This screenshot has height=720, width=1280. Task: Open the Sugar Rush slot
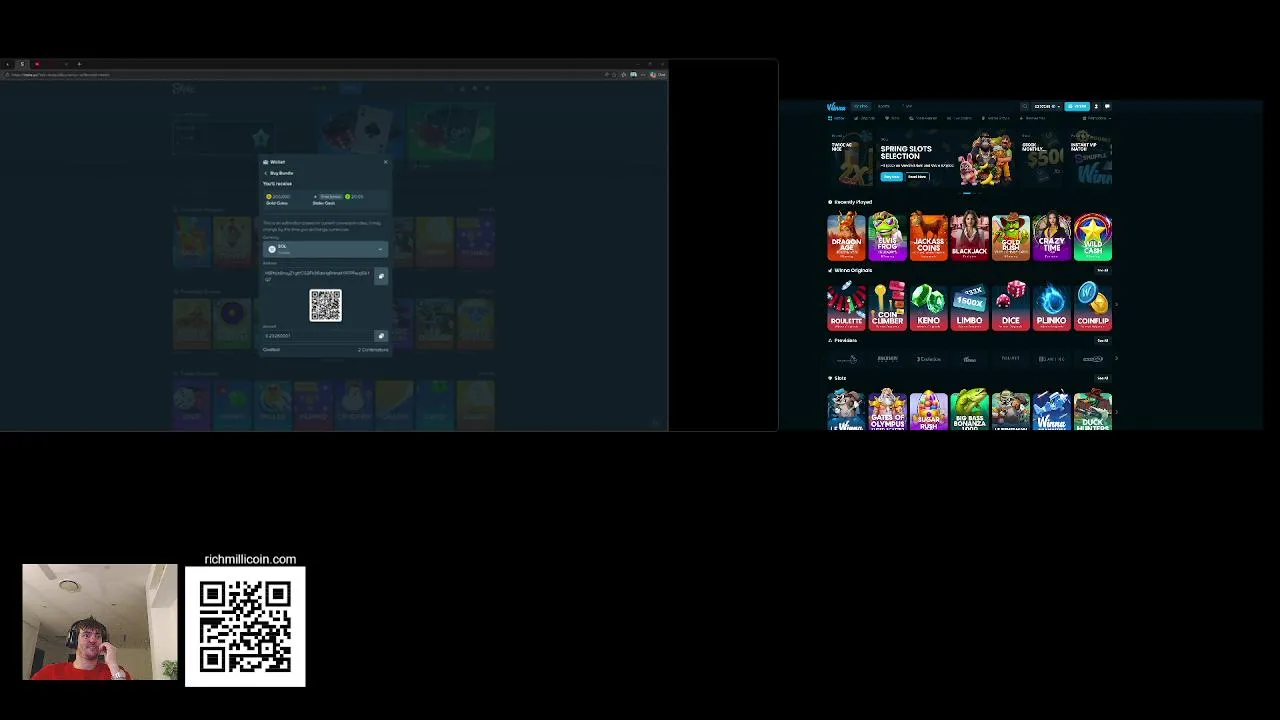point(928,410)
